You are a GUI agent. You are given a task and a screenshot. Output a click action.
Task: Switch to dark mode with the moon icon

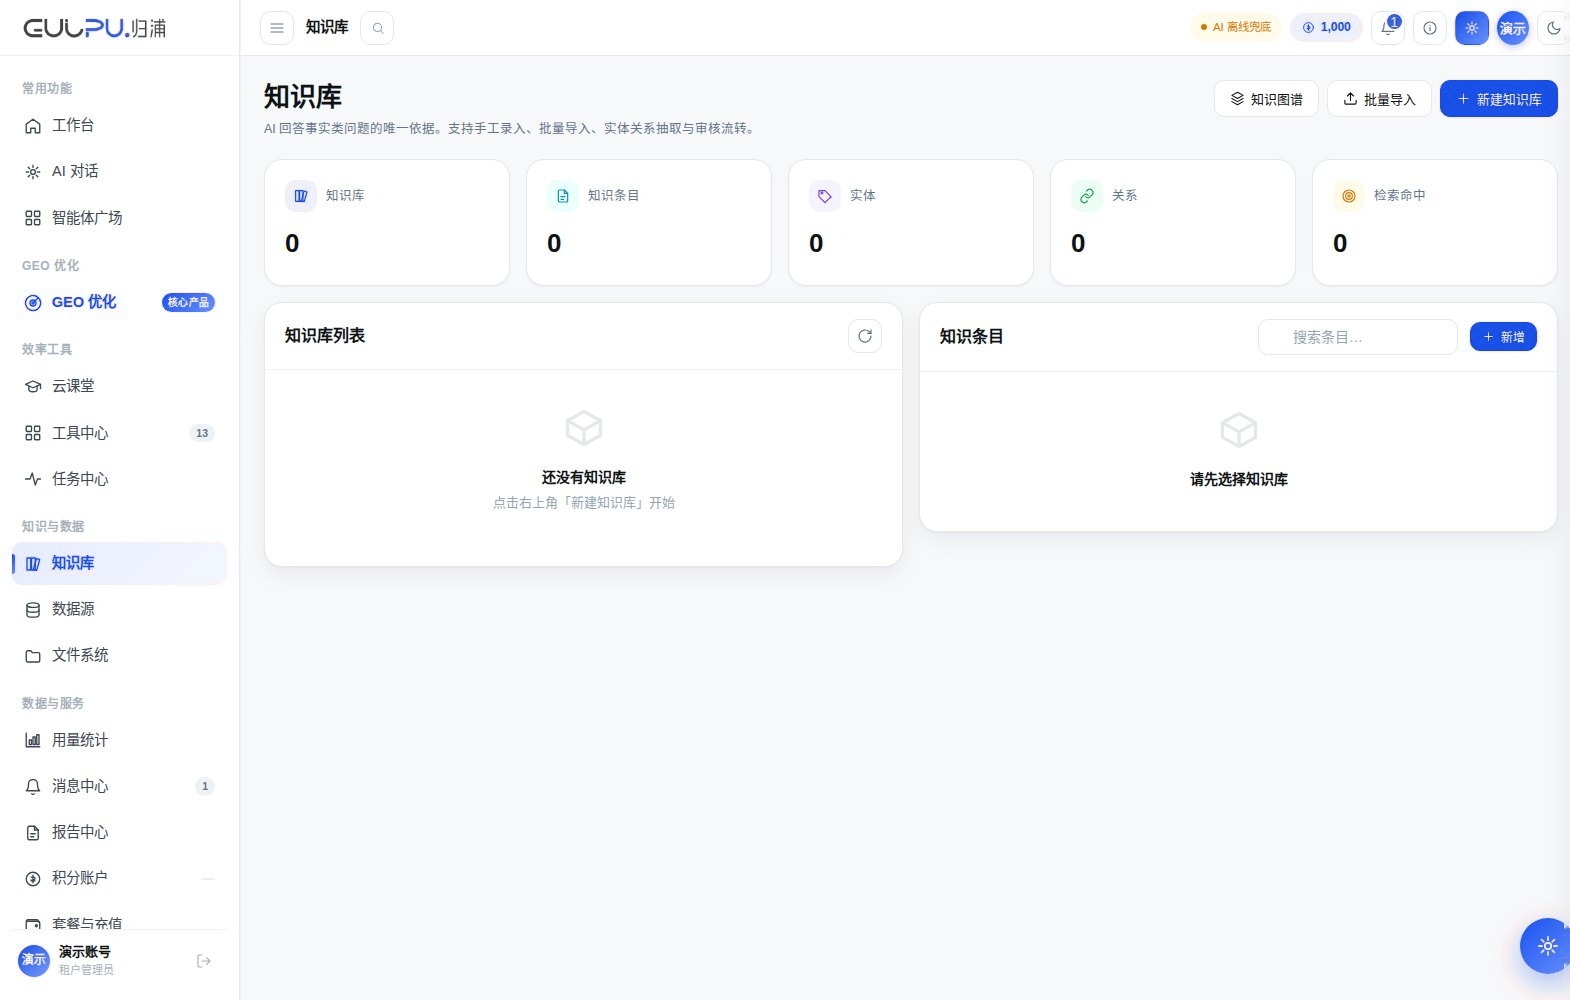(x=1554, y=28)
